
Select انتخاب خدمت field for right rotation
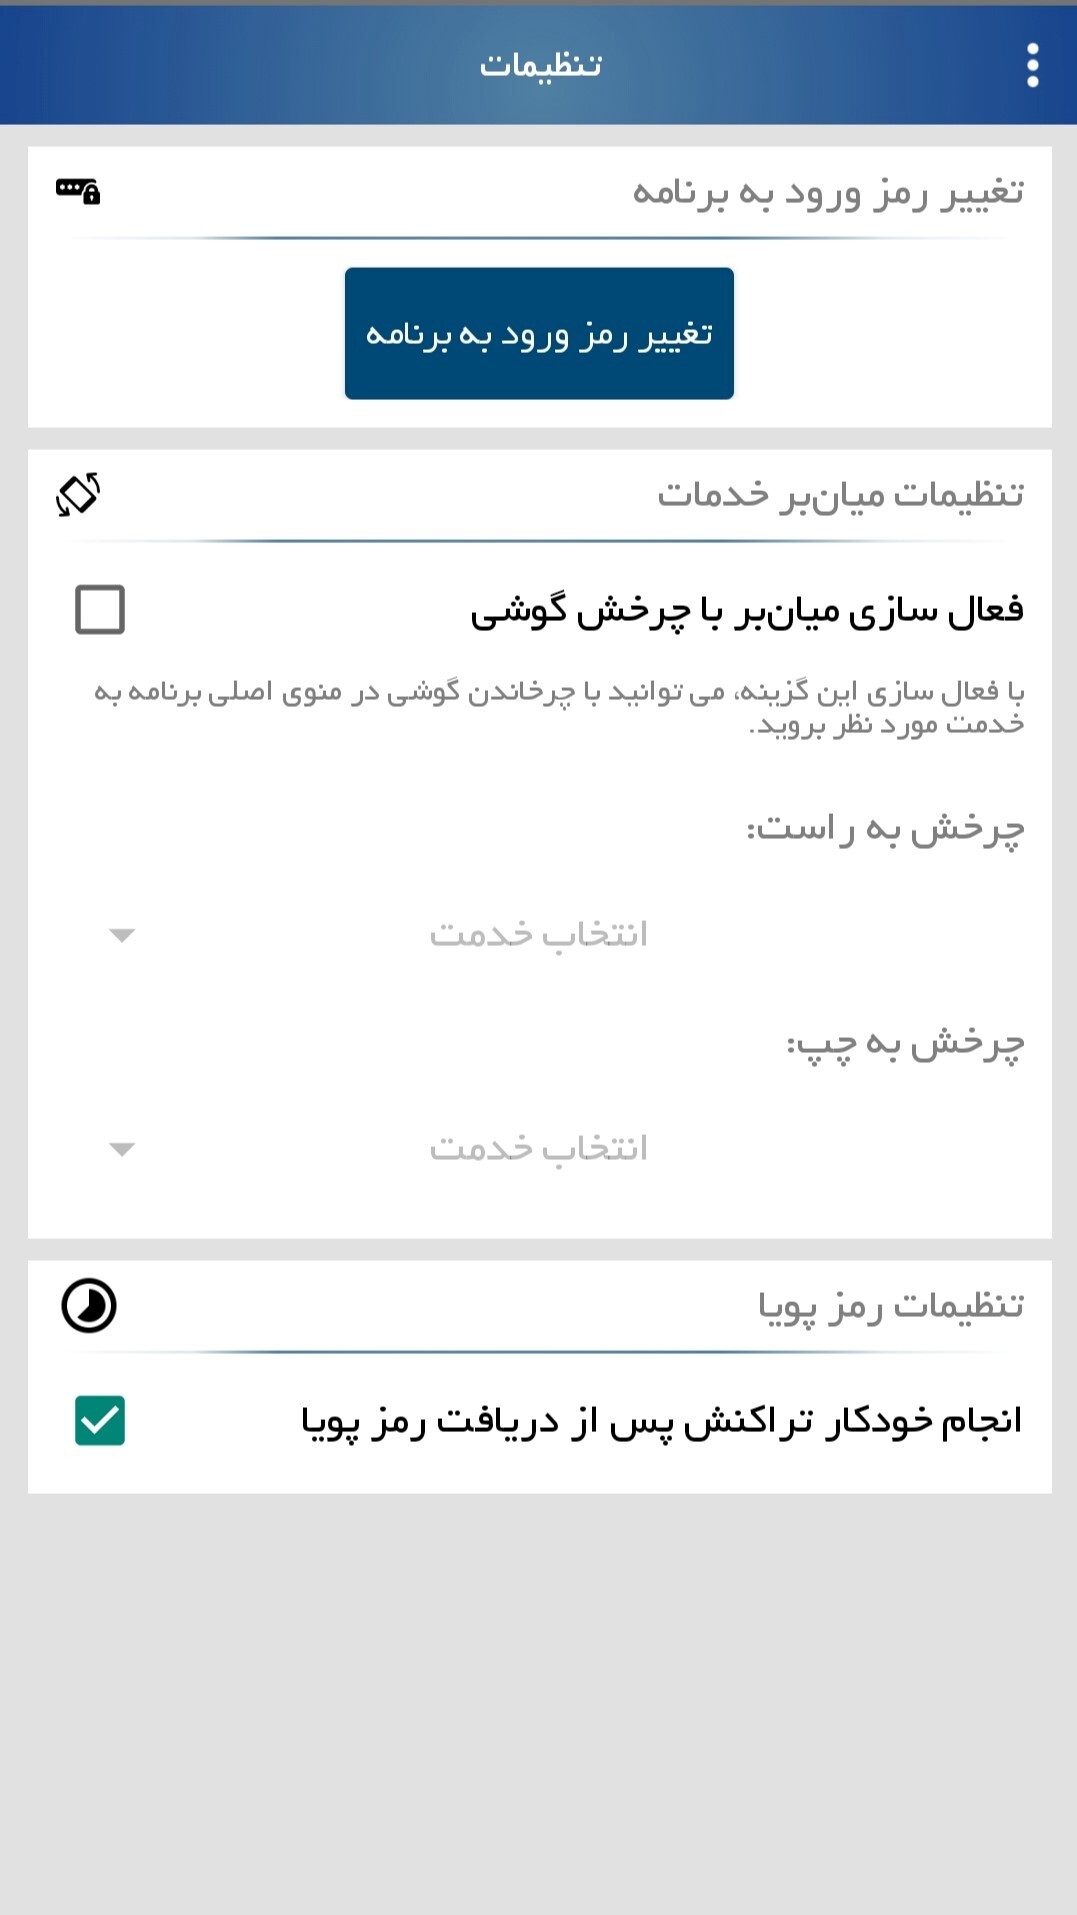538,935
